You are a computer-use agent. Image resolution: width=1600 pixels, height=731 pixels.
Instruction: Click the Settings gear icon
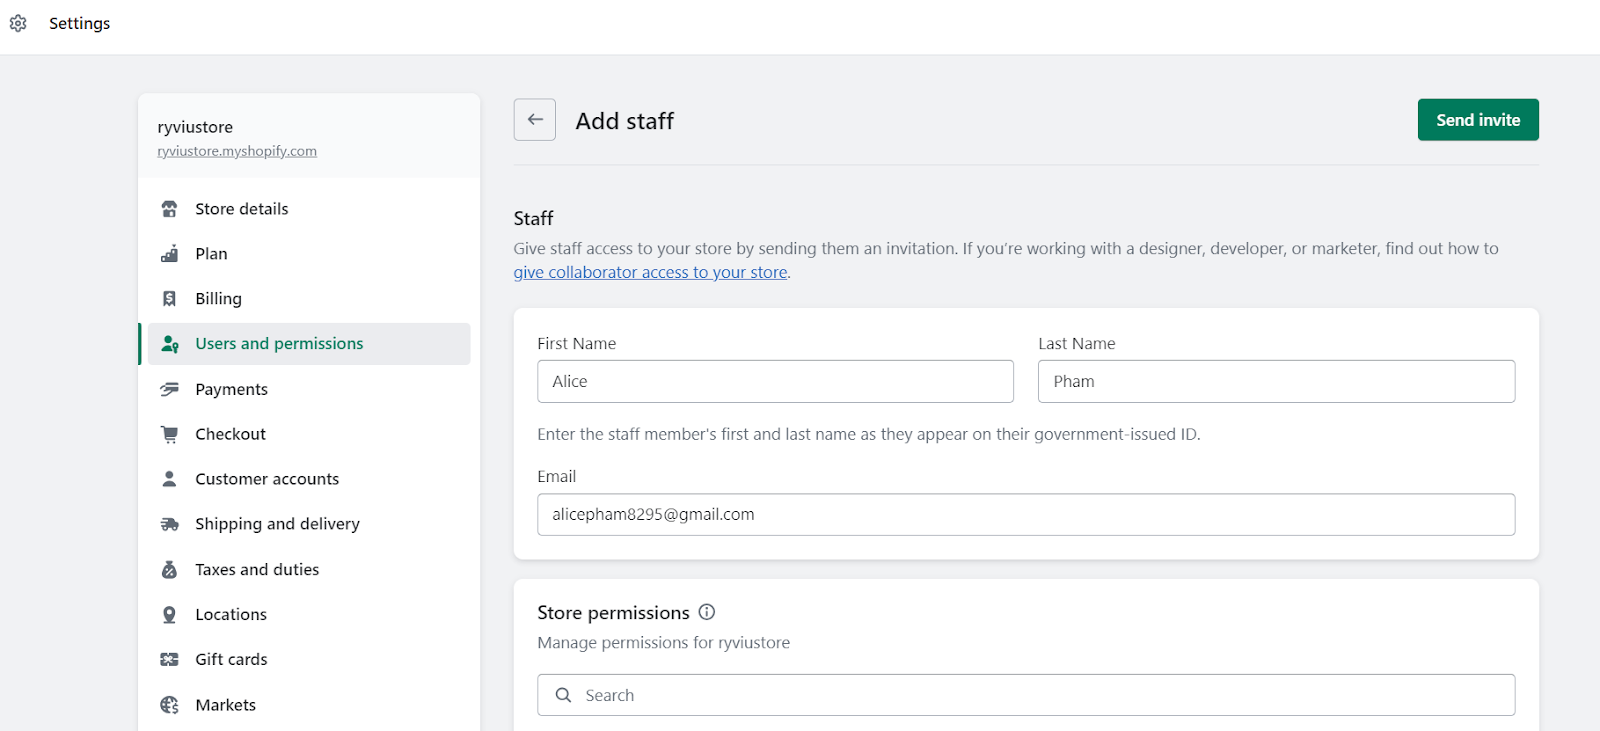click(18, 23)
